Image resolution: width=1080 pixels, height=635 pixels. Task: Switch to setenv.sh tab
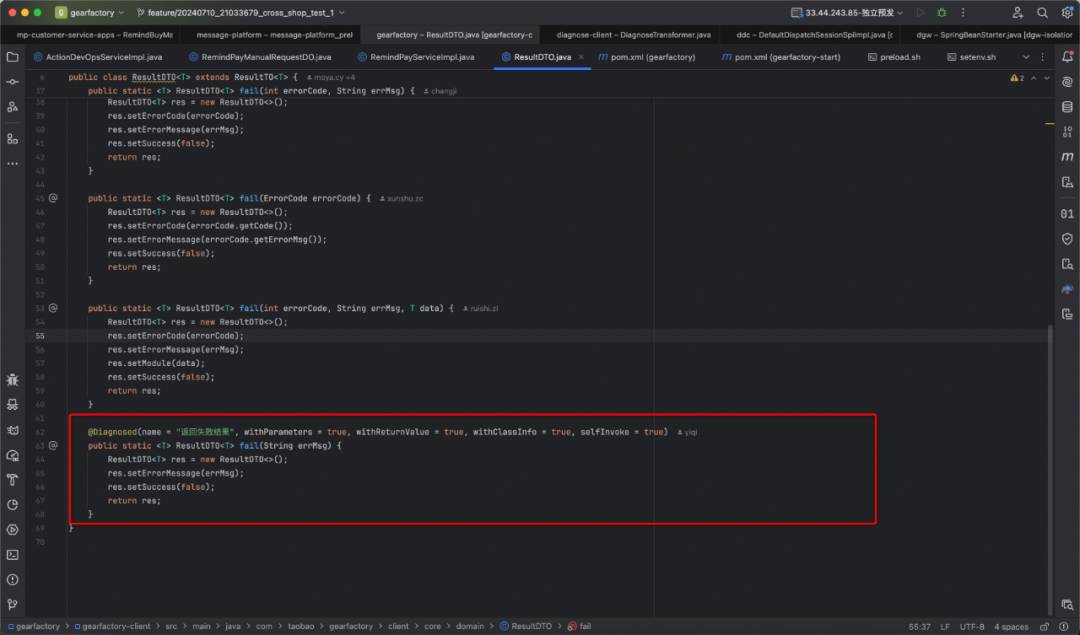point(971,57)
